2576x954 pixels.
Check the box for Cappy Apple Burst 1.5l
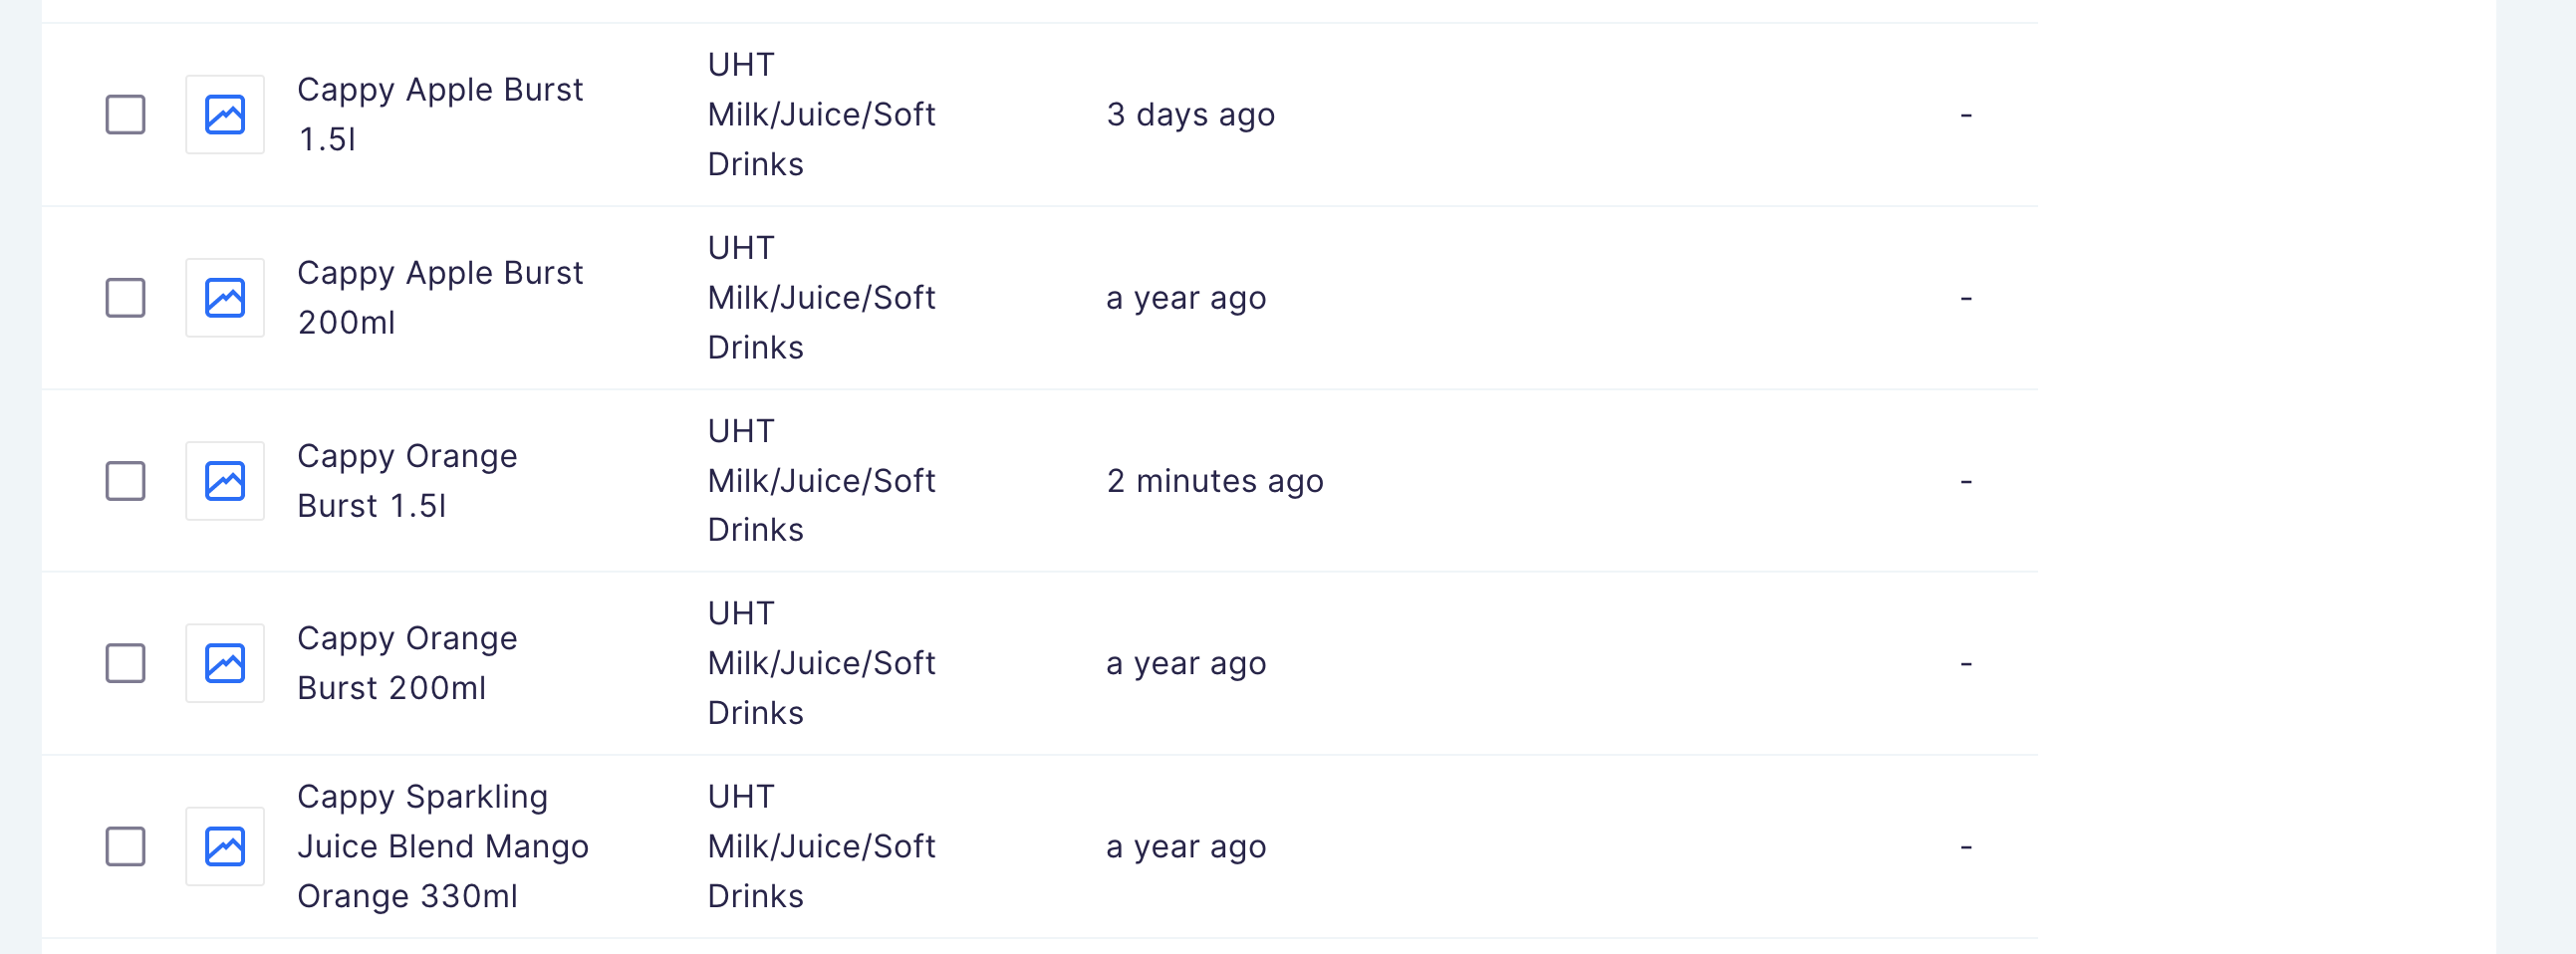click(124, 114)
